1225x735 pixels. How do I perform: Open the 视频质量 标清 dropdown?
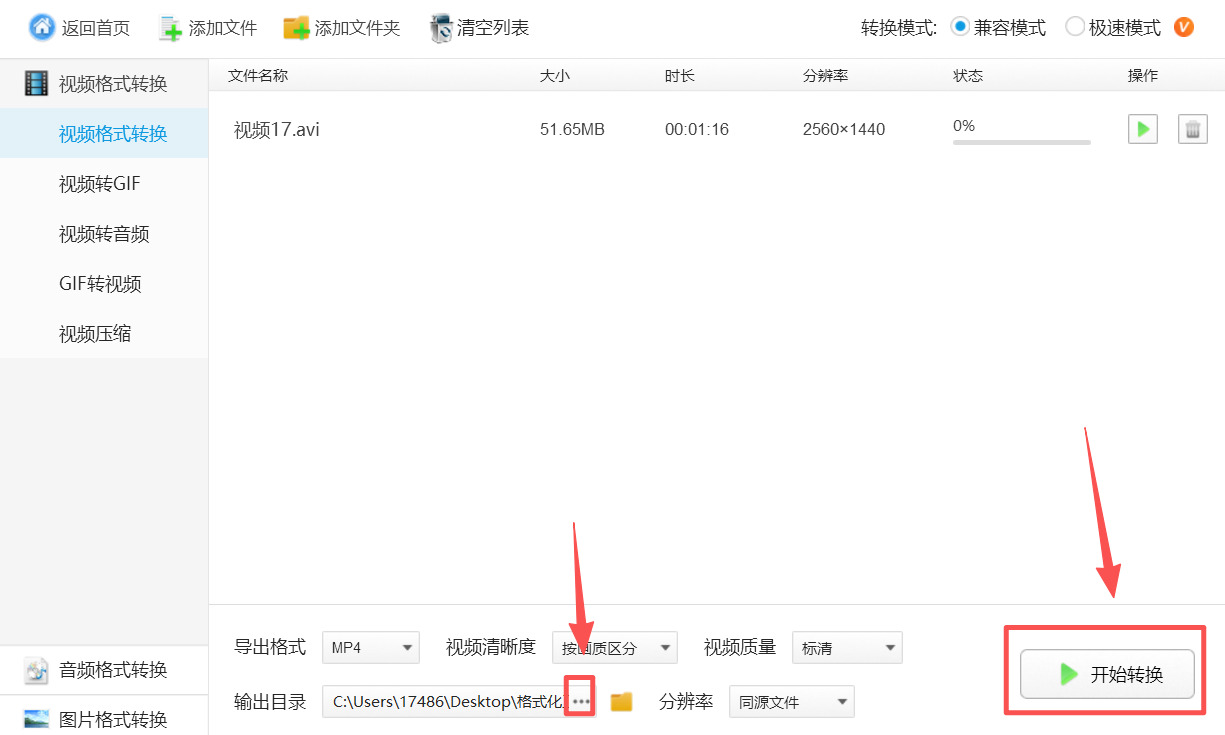pos(847,648)
